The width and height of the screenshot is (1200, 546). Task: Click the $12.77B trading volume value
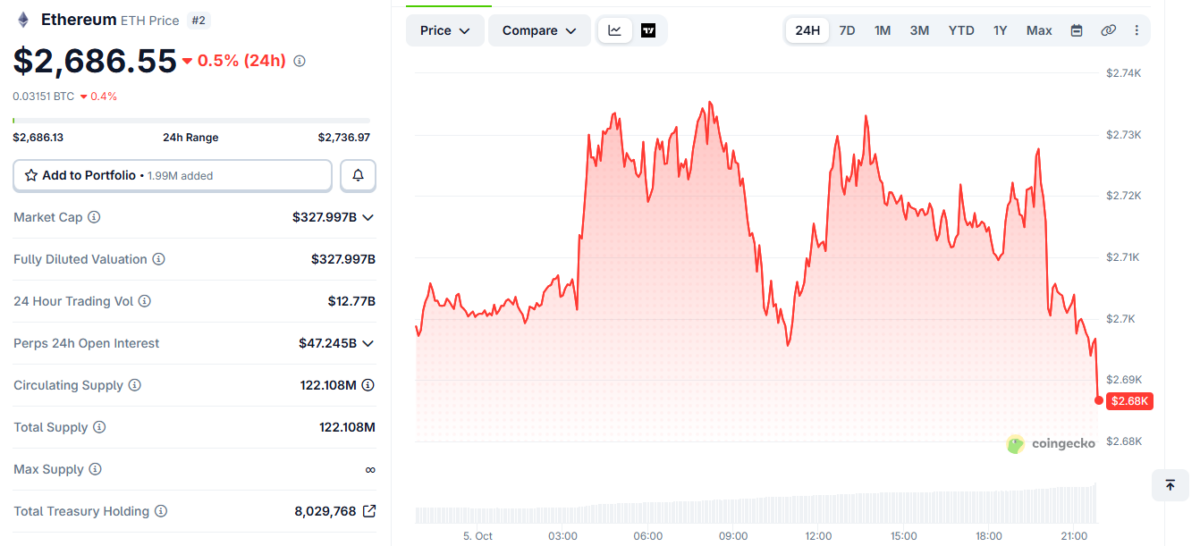[x=351, y=301]
